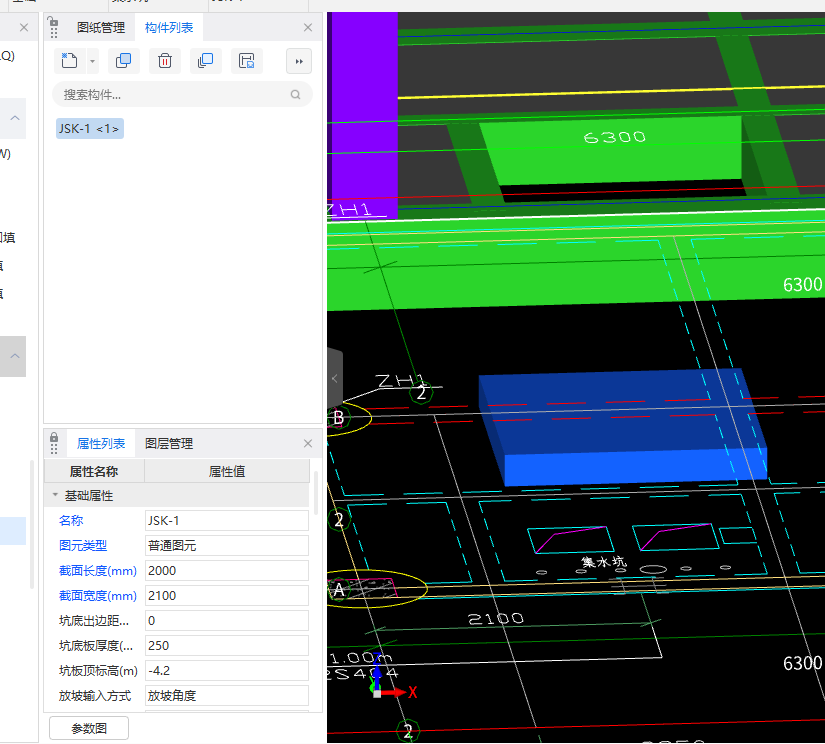Edit the 坑底出边距 value 0
The height and width of the screenshot is (744, 825).
[x=227, y=620]
